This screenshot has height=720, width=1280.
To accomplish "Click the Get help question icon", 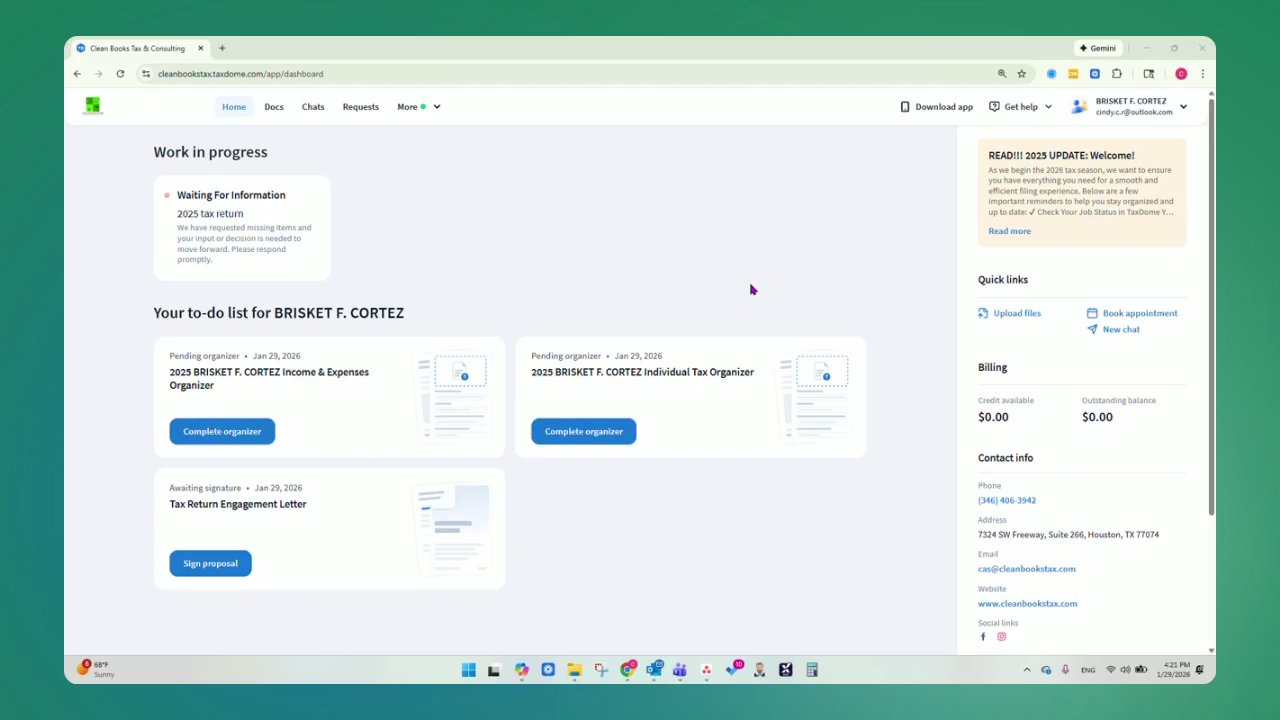I will click(994, 106).
